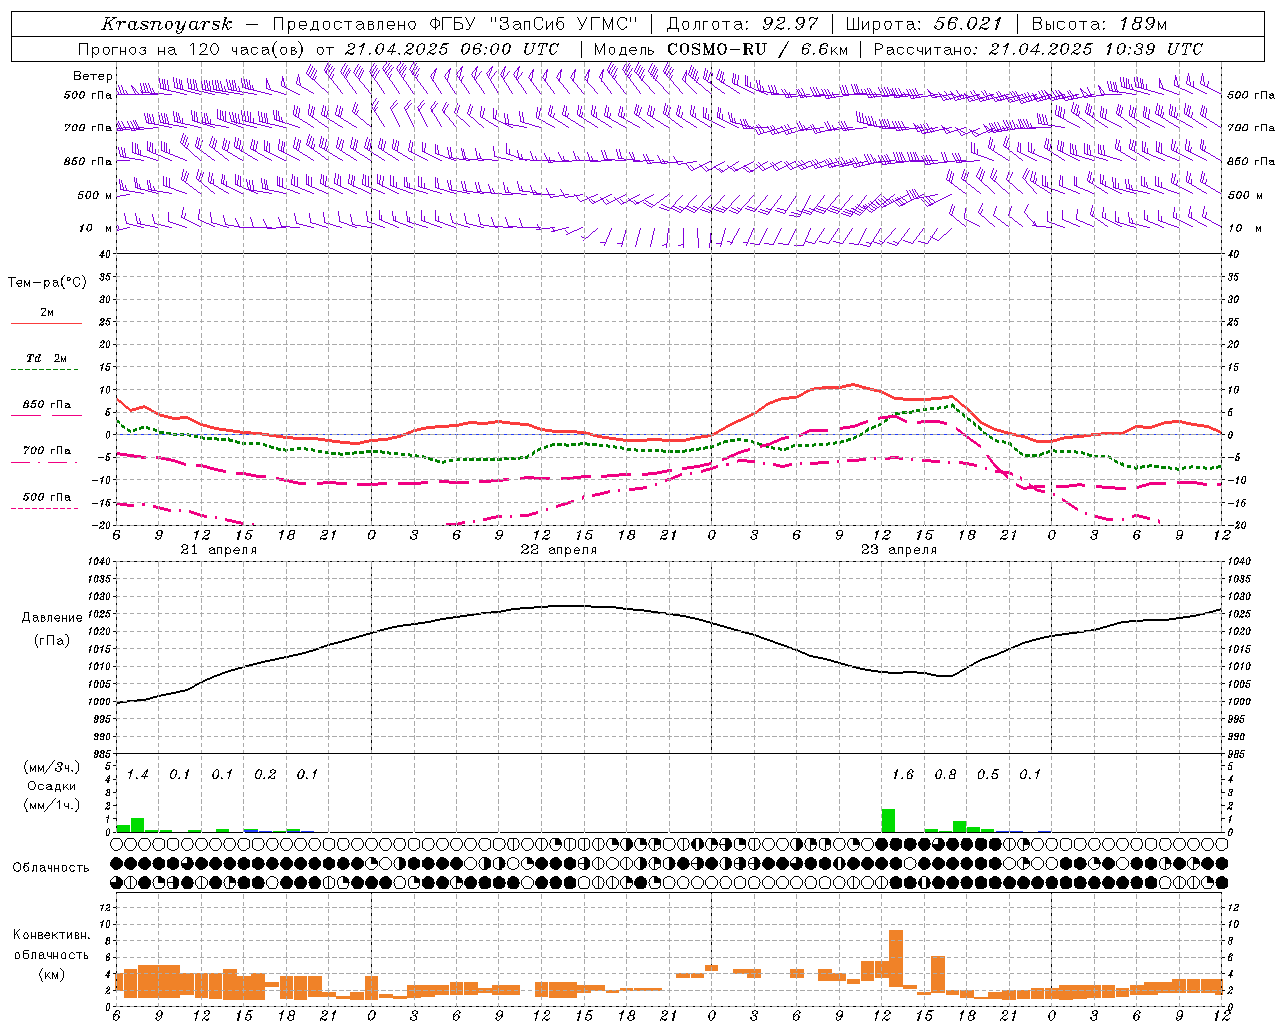Viewport: 1280px width, 1024px height.
Task: Click the Ветер wind section label
Action: [92, 76]
